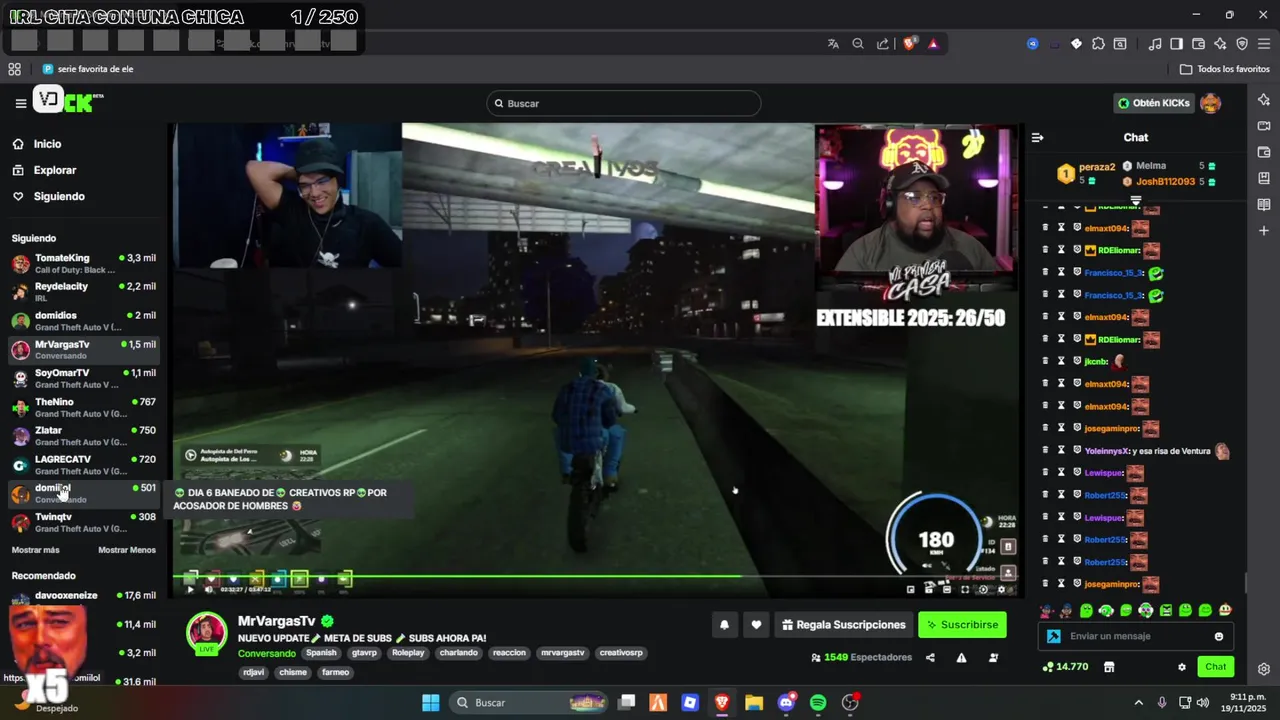Open Zlatar channel in following list

click(84, 436)
